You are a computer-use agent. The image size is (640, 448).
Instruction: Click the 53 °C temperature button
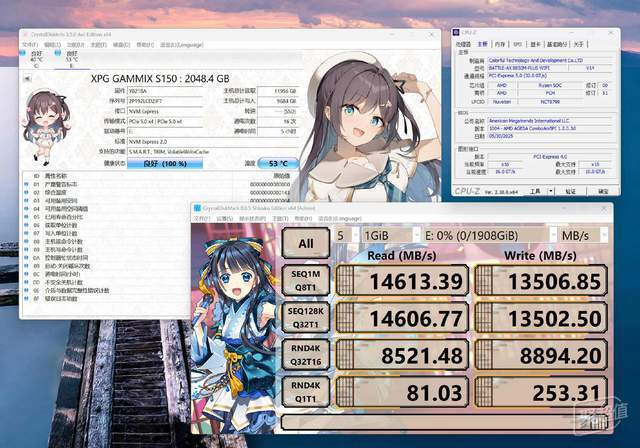[278, 164]
